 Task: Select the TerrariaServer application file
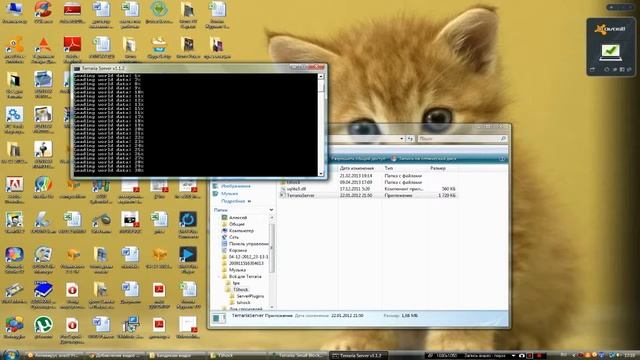[x=300, y=196]
